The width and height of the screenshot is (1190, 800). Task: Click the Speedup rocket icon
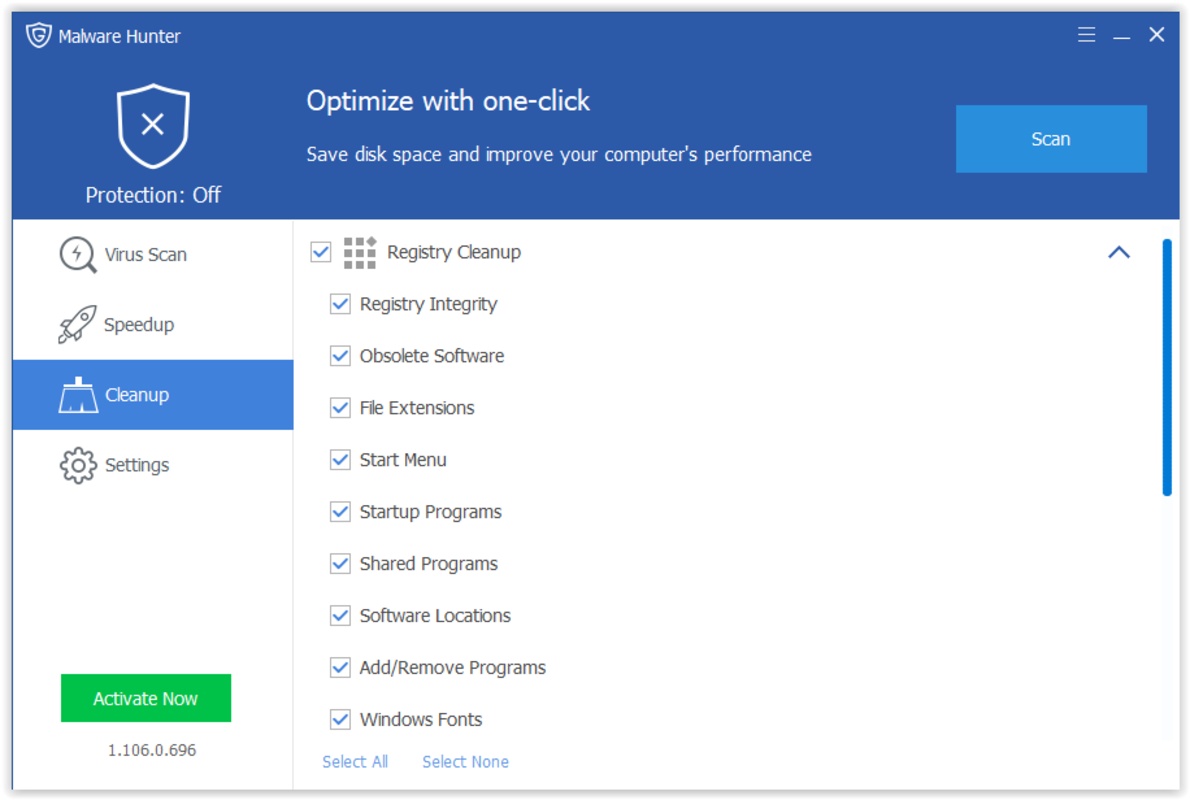tap(77, 324)
